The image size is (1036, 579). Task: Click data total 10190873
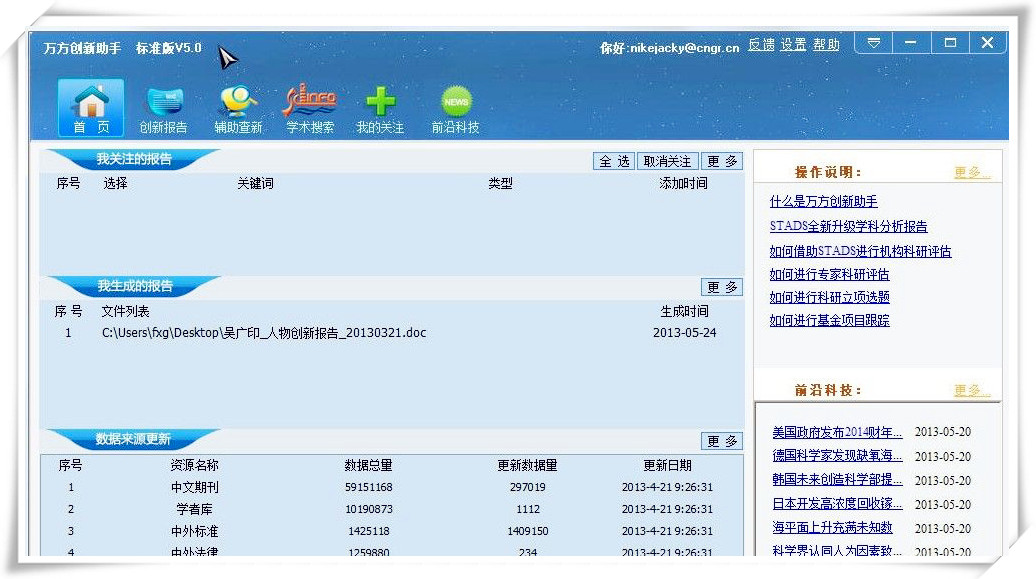coord(369,510)
